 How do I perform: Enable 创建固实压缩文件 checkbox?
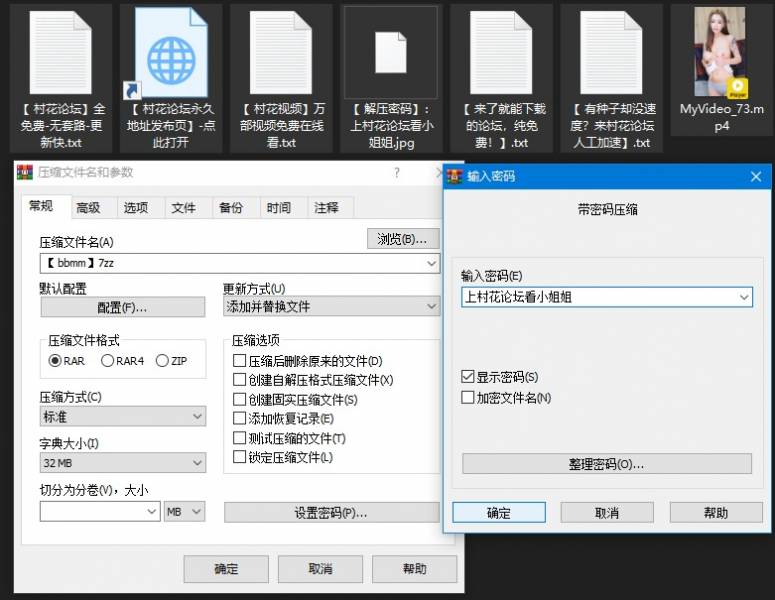(239, 399)
